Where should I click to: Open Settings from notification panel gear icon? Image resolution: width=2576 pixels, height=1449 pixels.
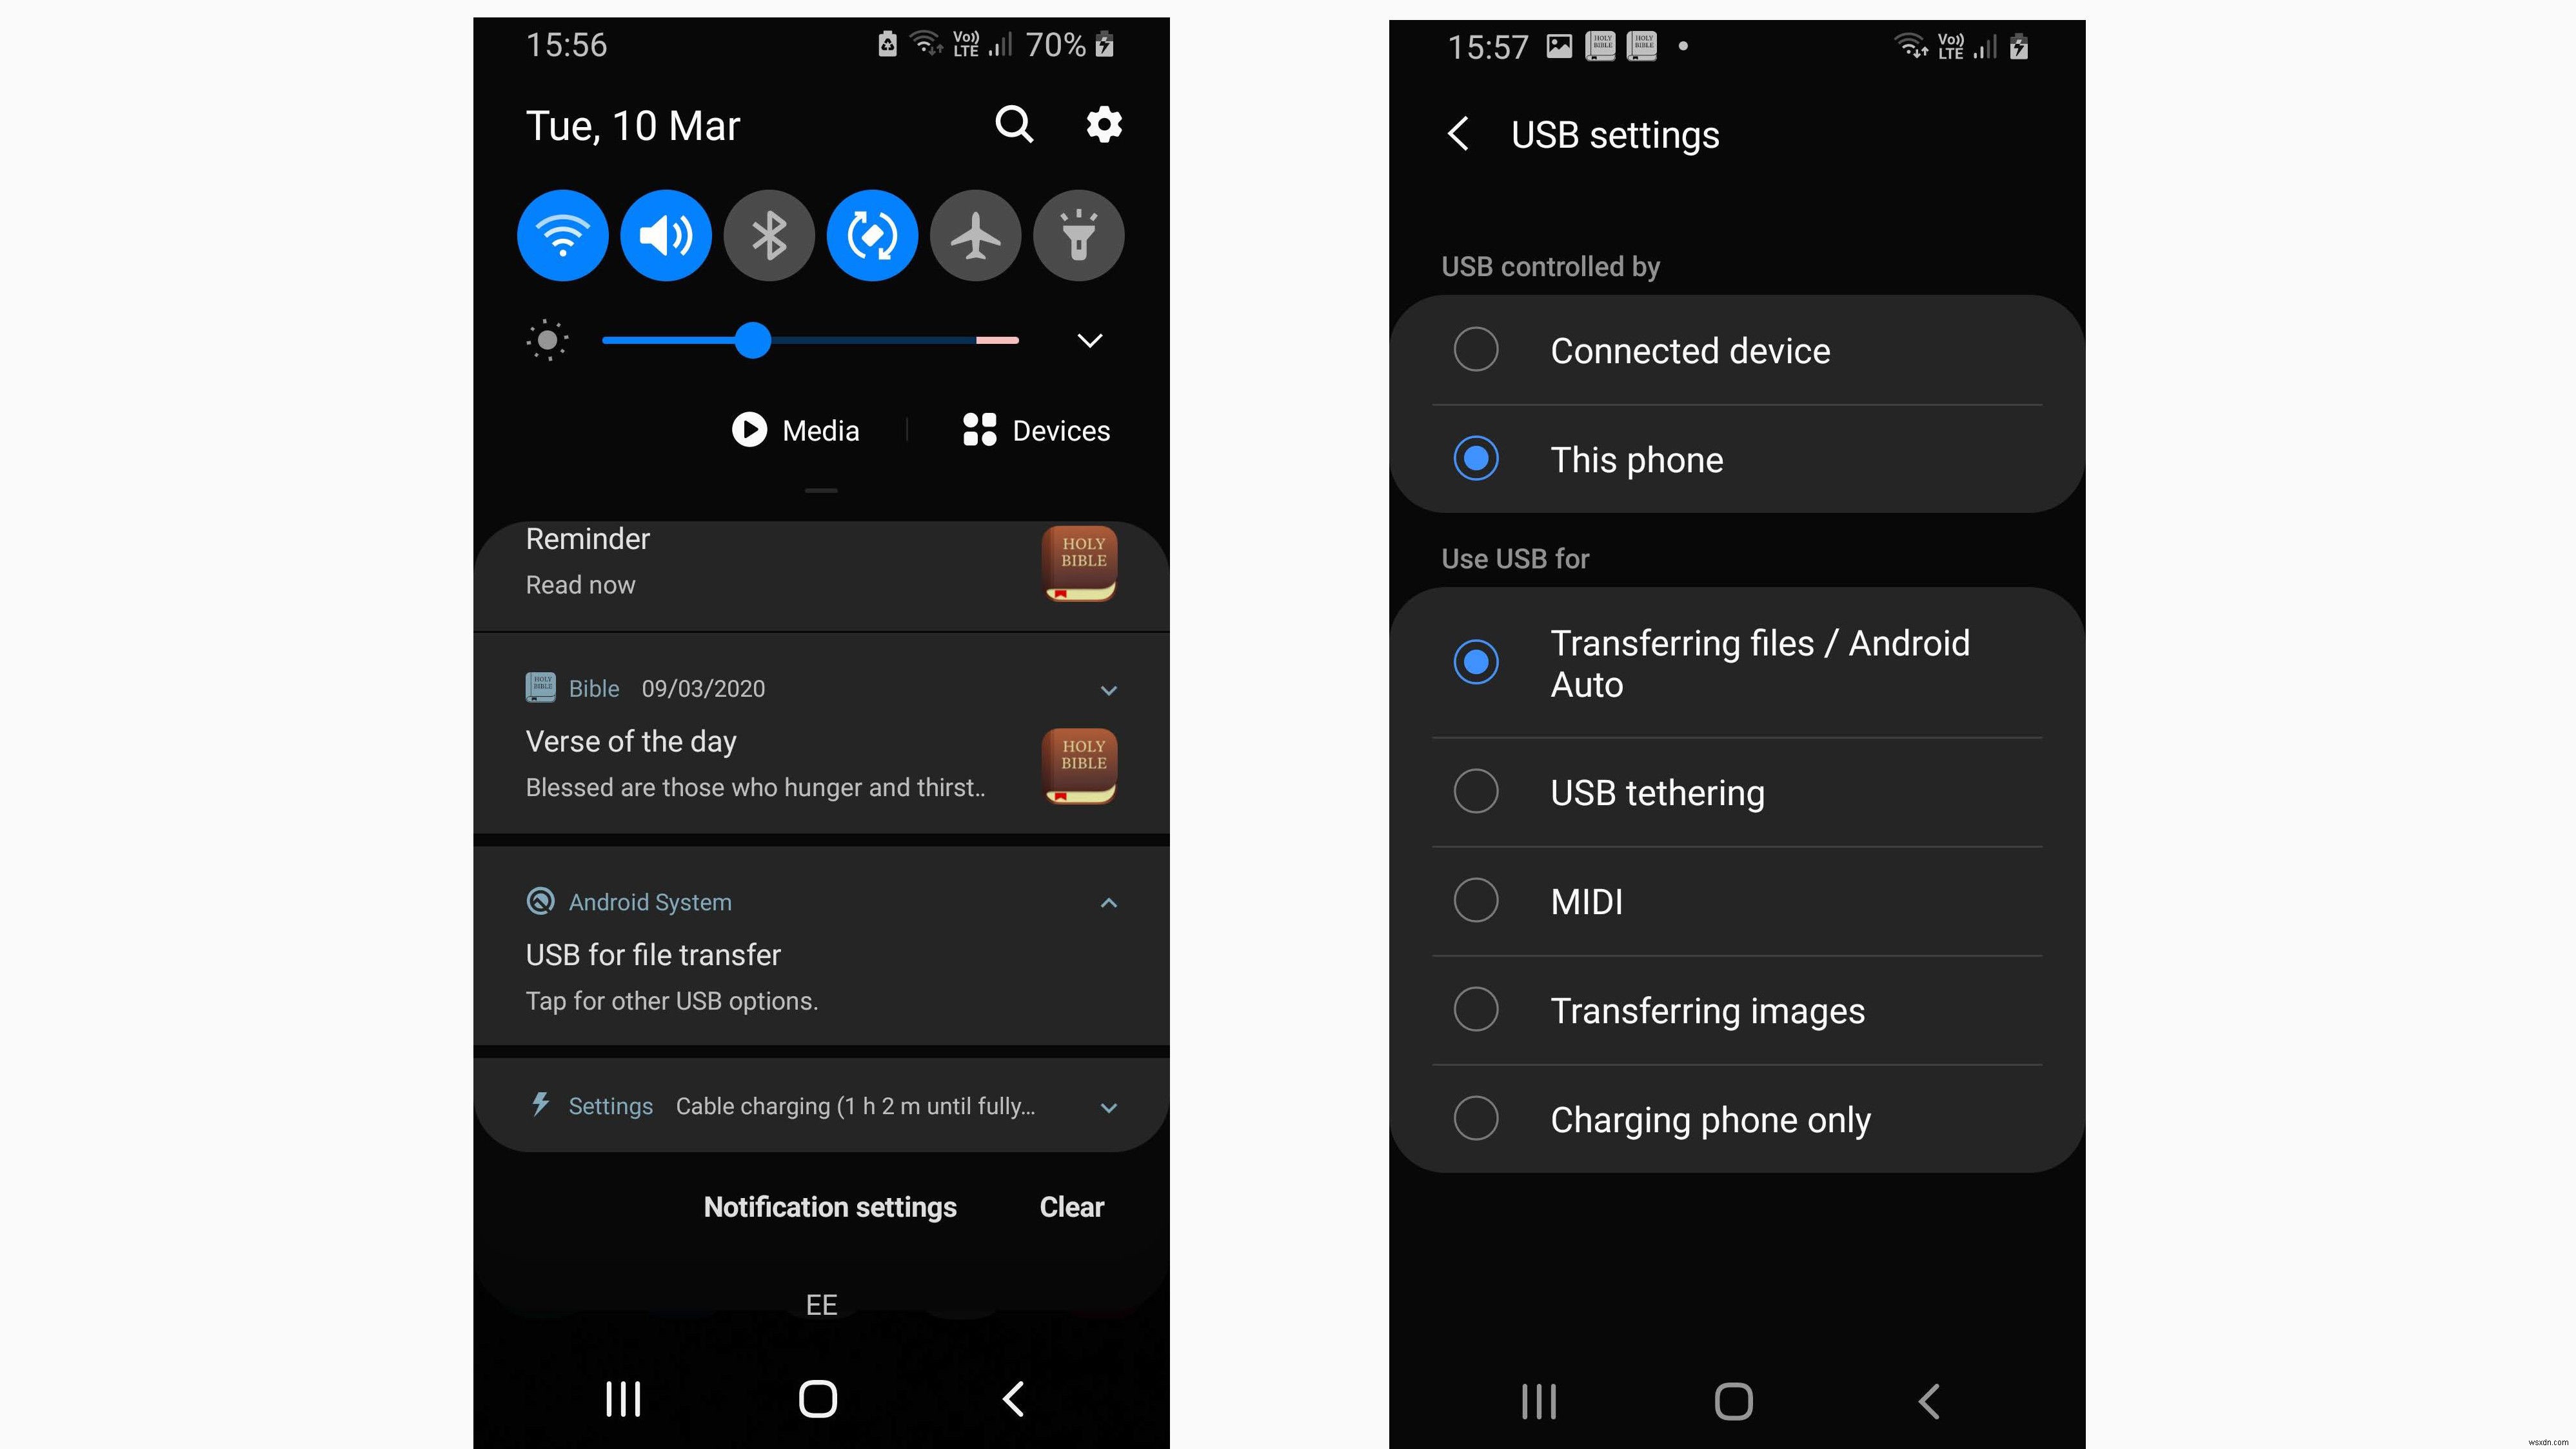(1100, 124)
